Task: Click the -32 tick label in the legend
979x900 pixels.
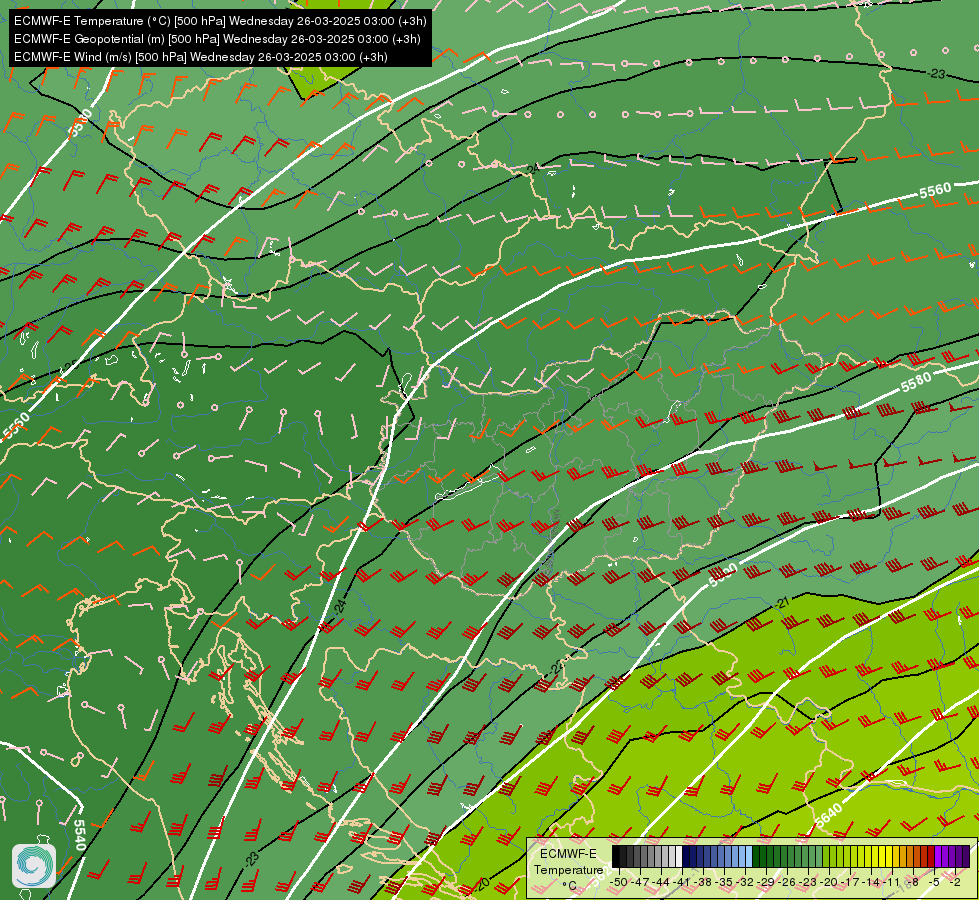Action: [x=745, y=882]
